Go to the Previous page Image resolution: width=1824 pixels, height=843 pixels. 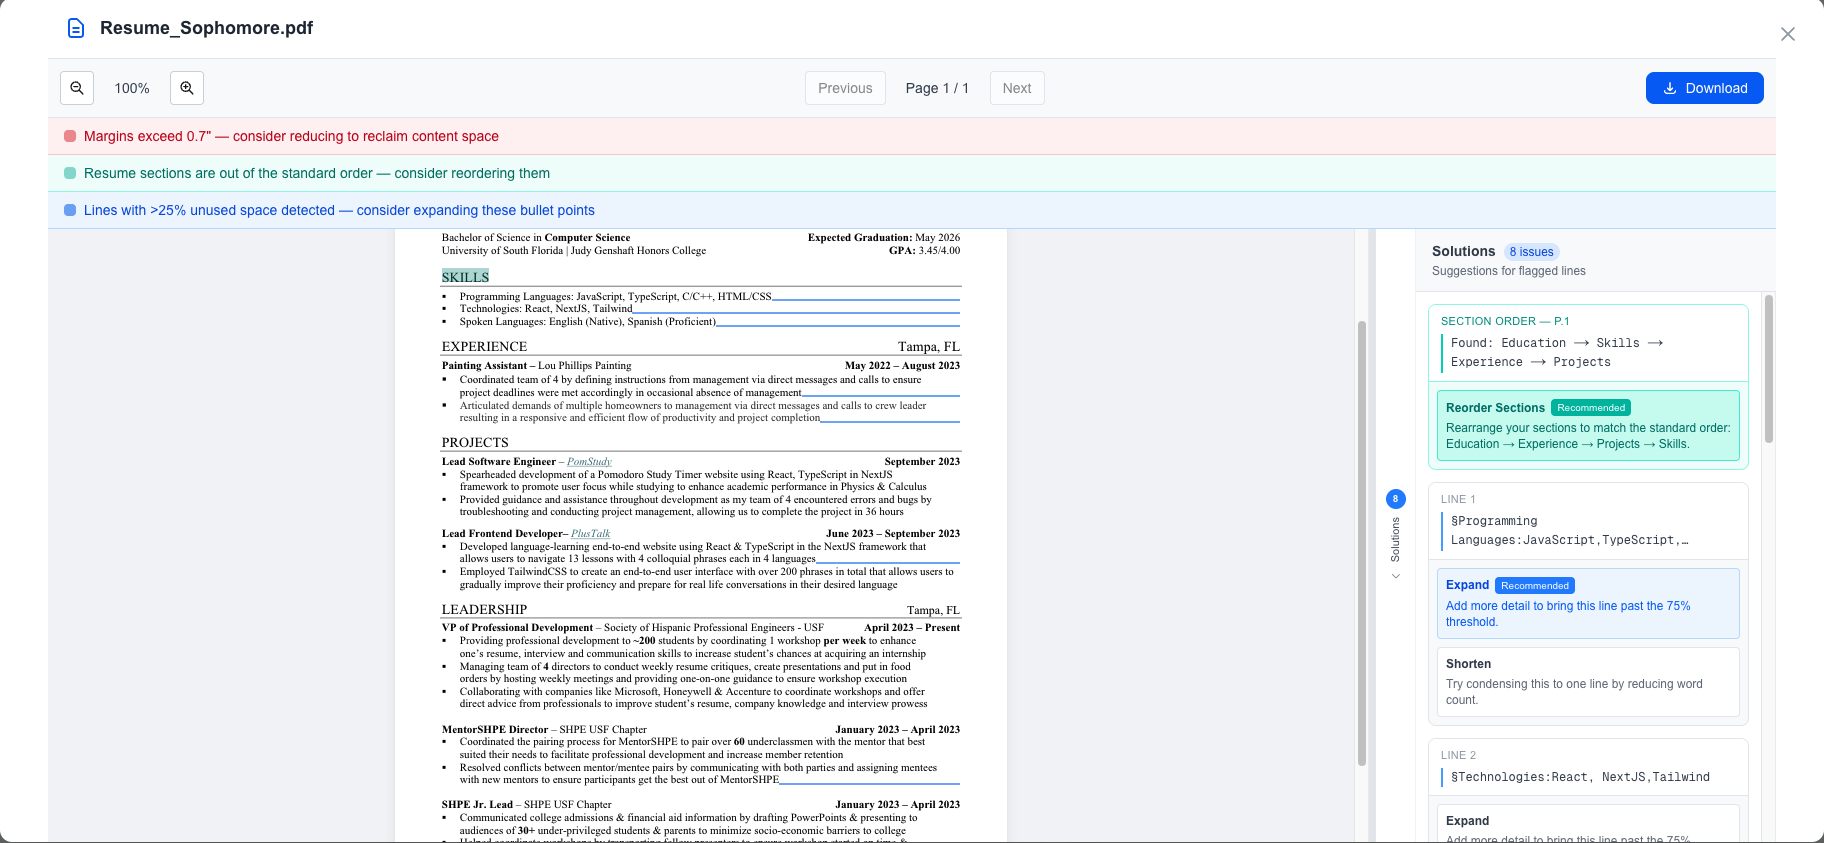coord(845,88)
